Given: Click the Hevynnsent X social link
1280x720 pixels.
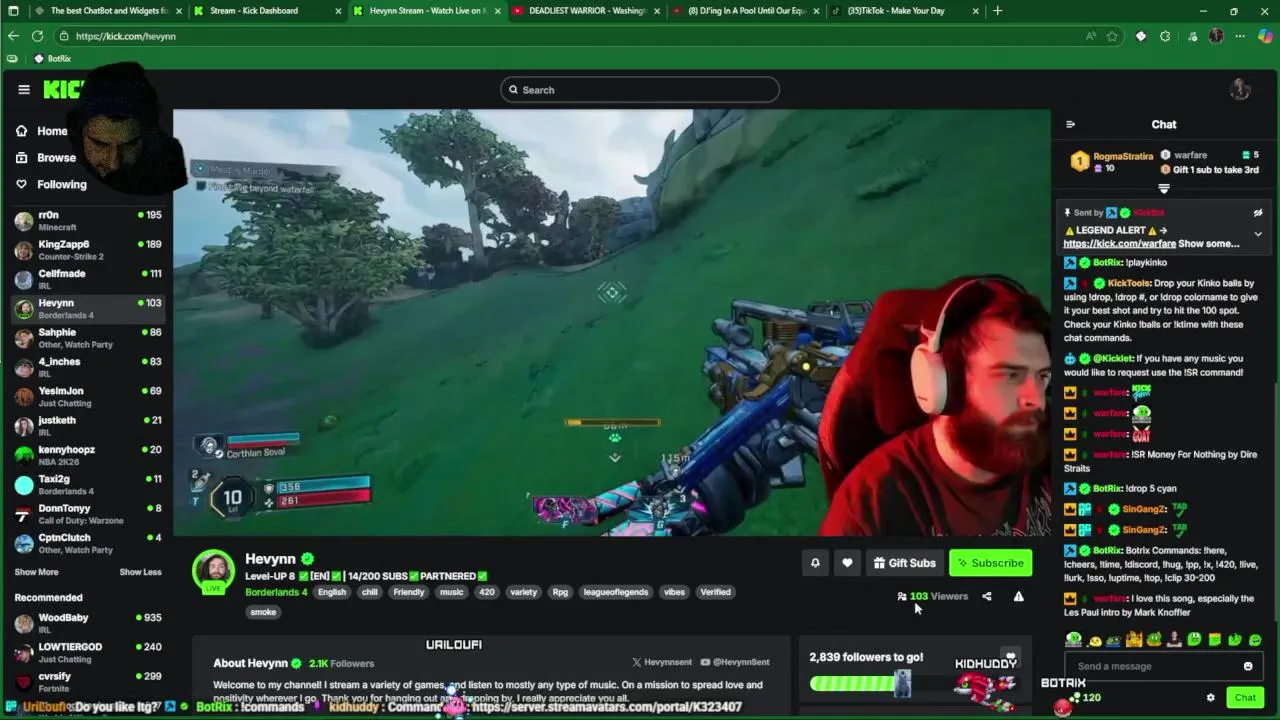Looking at the screenshot, I should (x=662, y=662).
